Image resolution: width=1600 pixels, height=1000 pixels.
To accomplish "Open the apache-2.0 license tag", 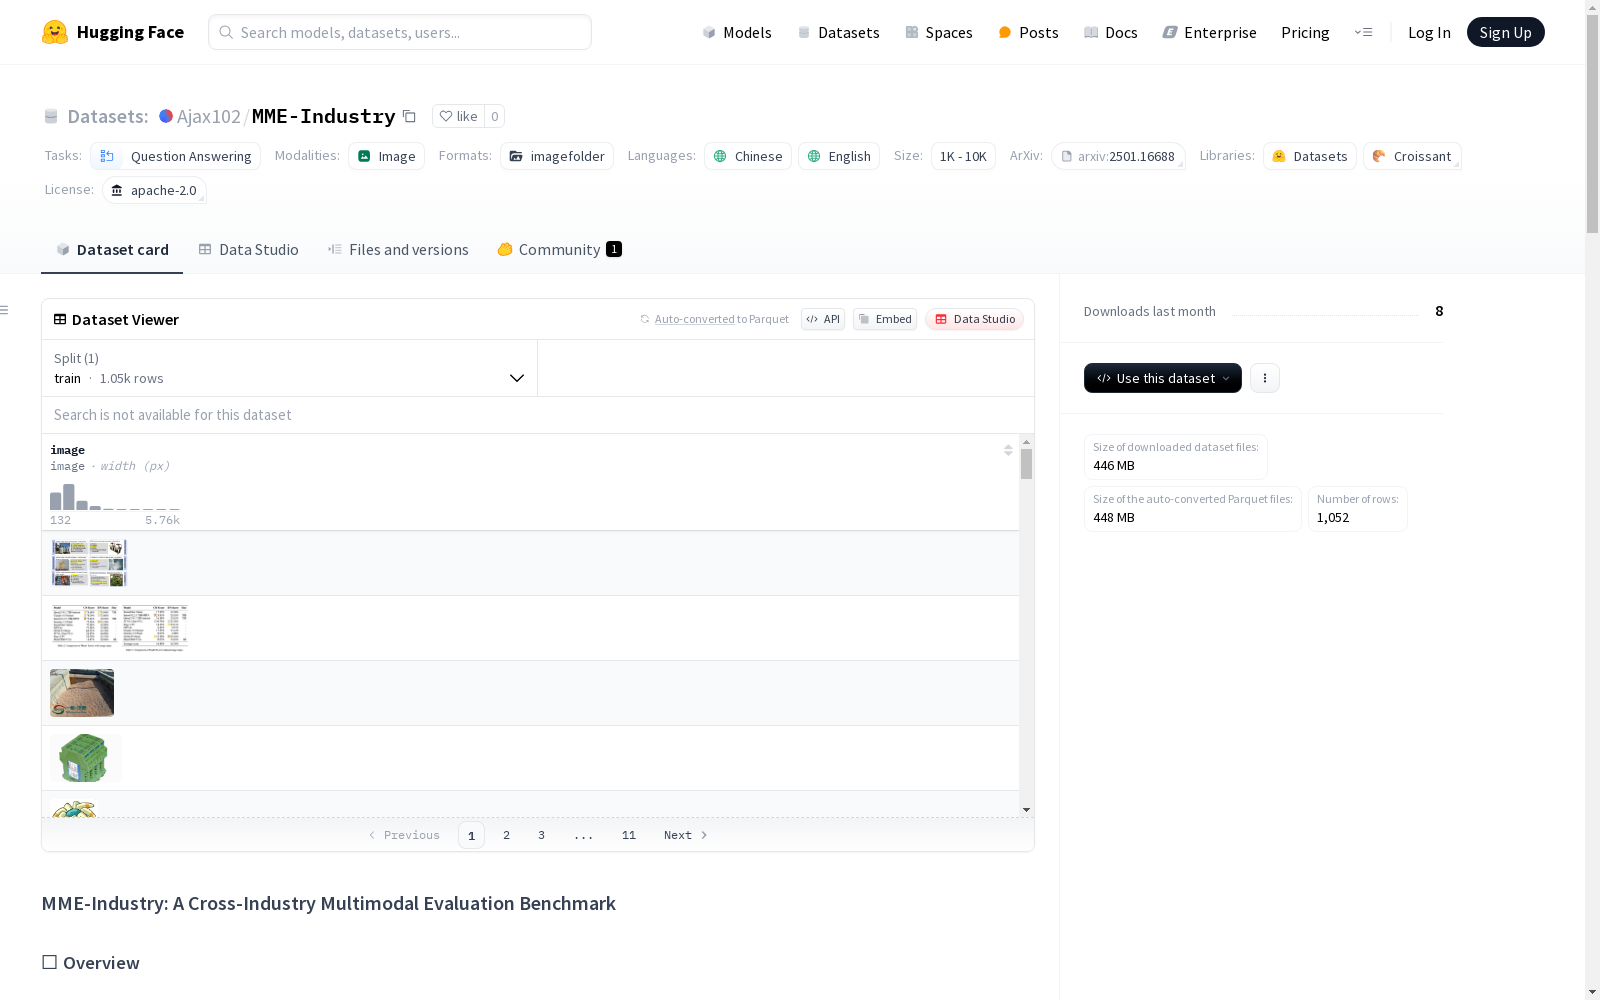I will coord(154,190).
